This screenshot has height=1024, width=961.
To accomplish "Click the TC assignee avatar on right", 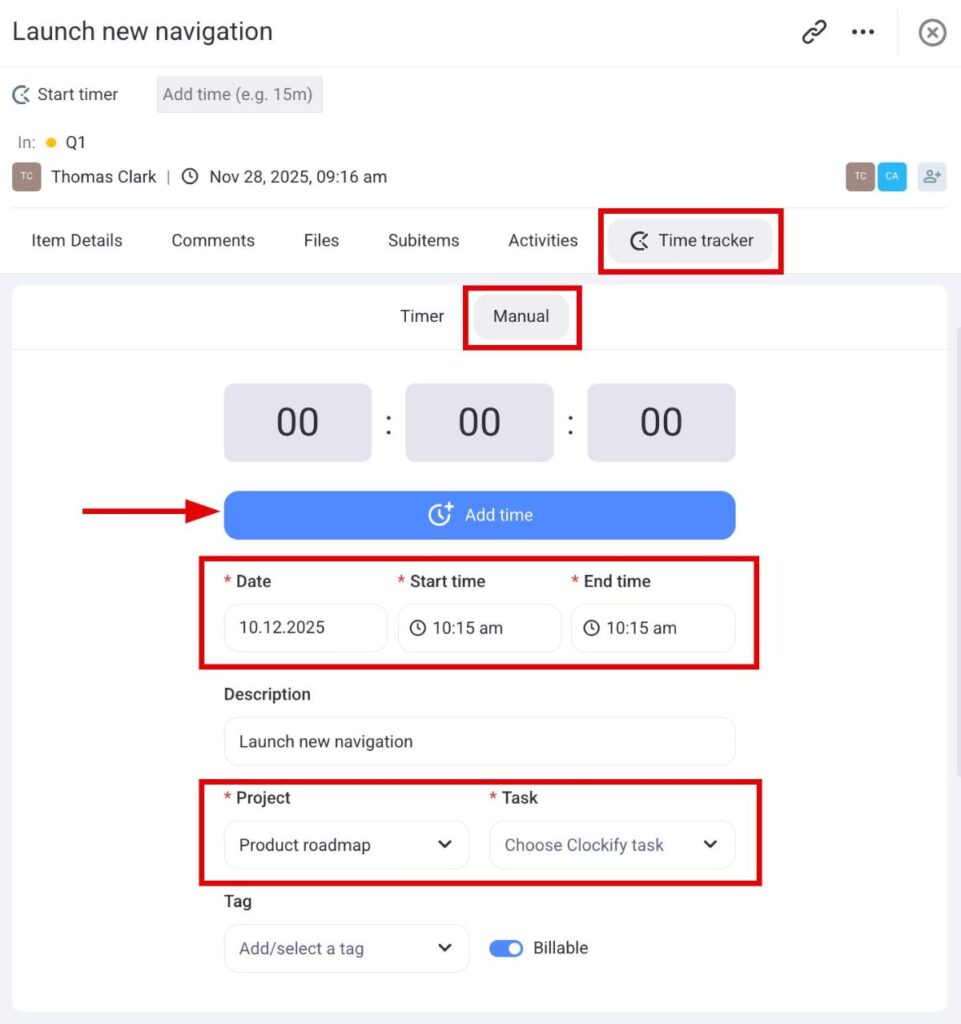I will point(860,177).
